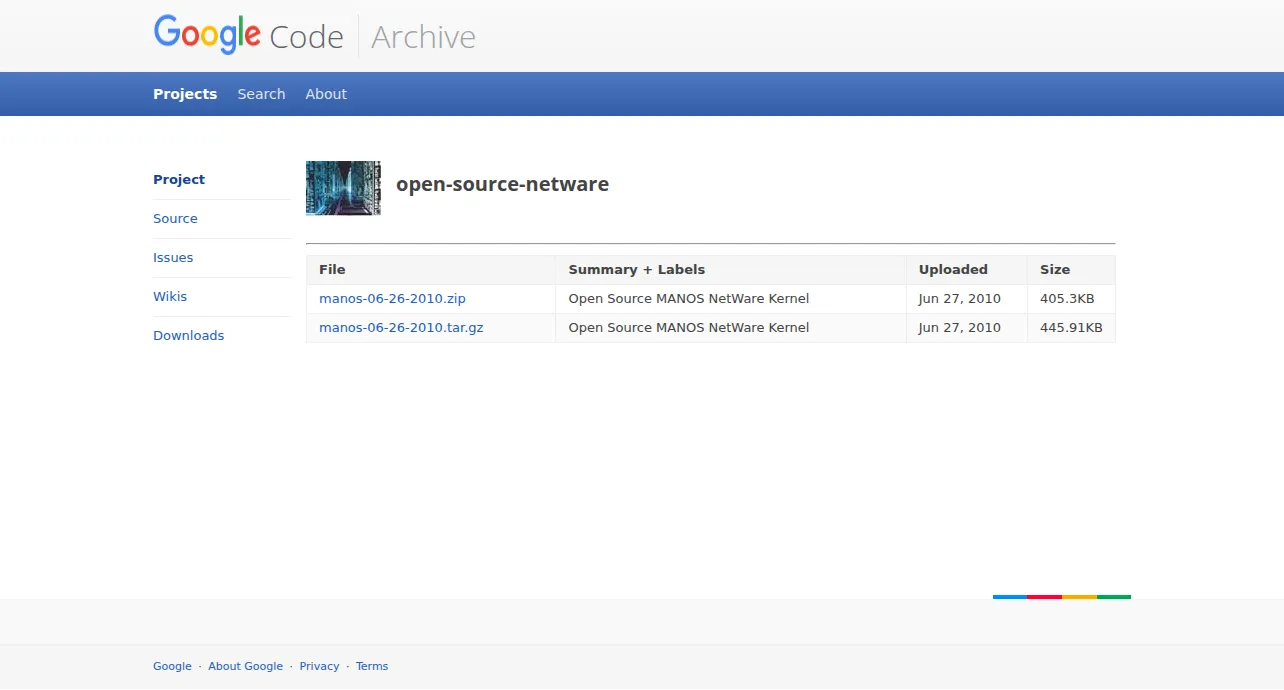
Task: Click the Jun 27, 2010 date in zip row
Action: pyautogui.click(x=960, y=299)
